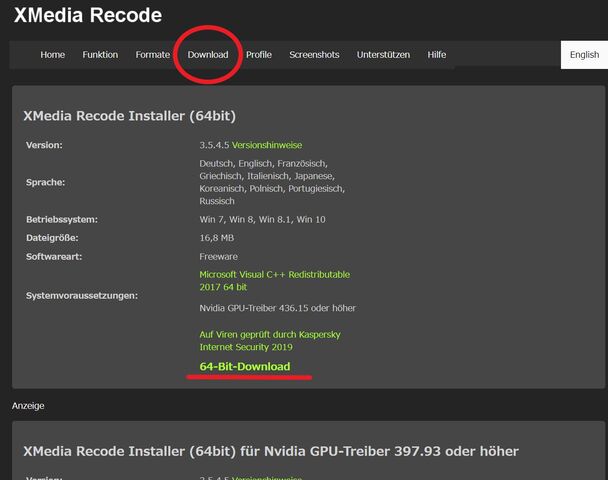Click the Freeware value
Image resolution: width=608 pixels, height=480 pixels.
click(218, 256)
